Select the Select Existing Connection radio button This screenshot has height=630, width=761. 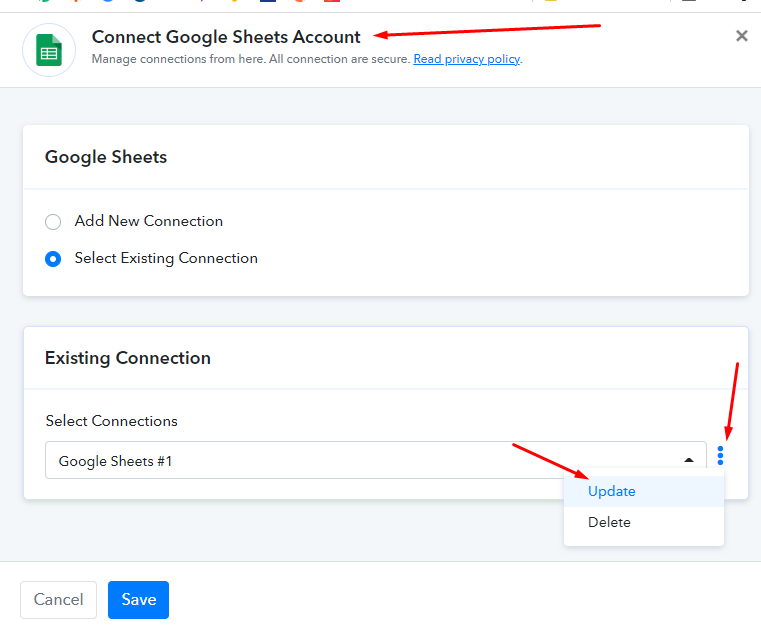click(x=53, y=259)
